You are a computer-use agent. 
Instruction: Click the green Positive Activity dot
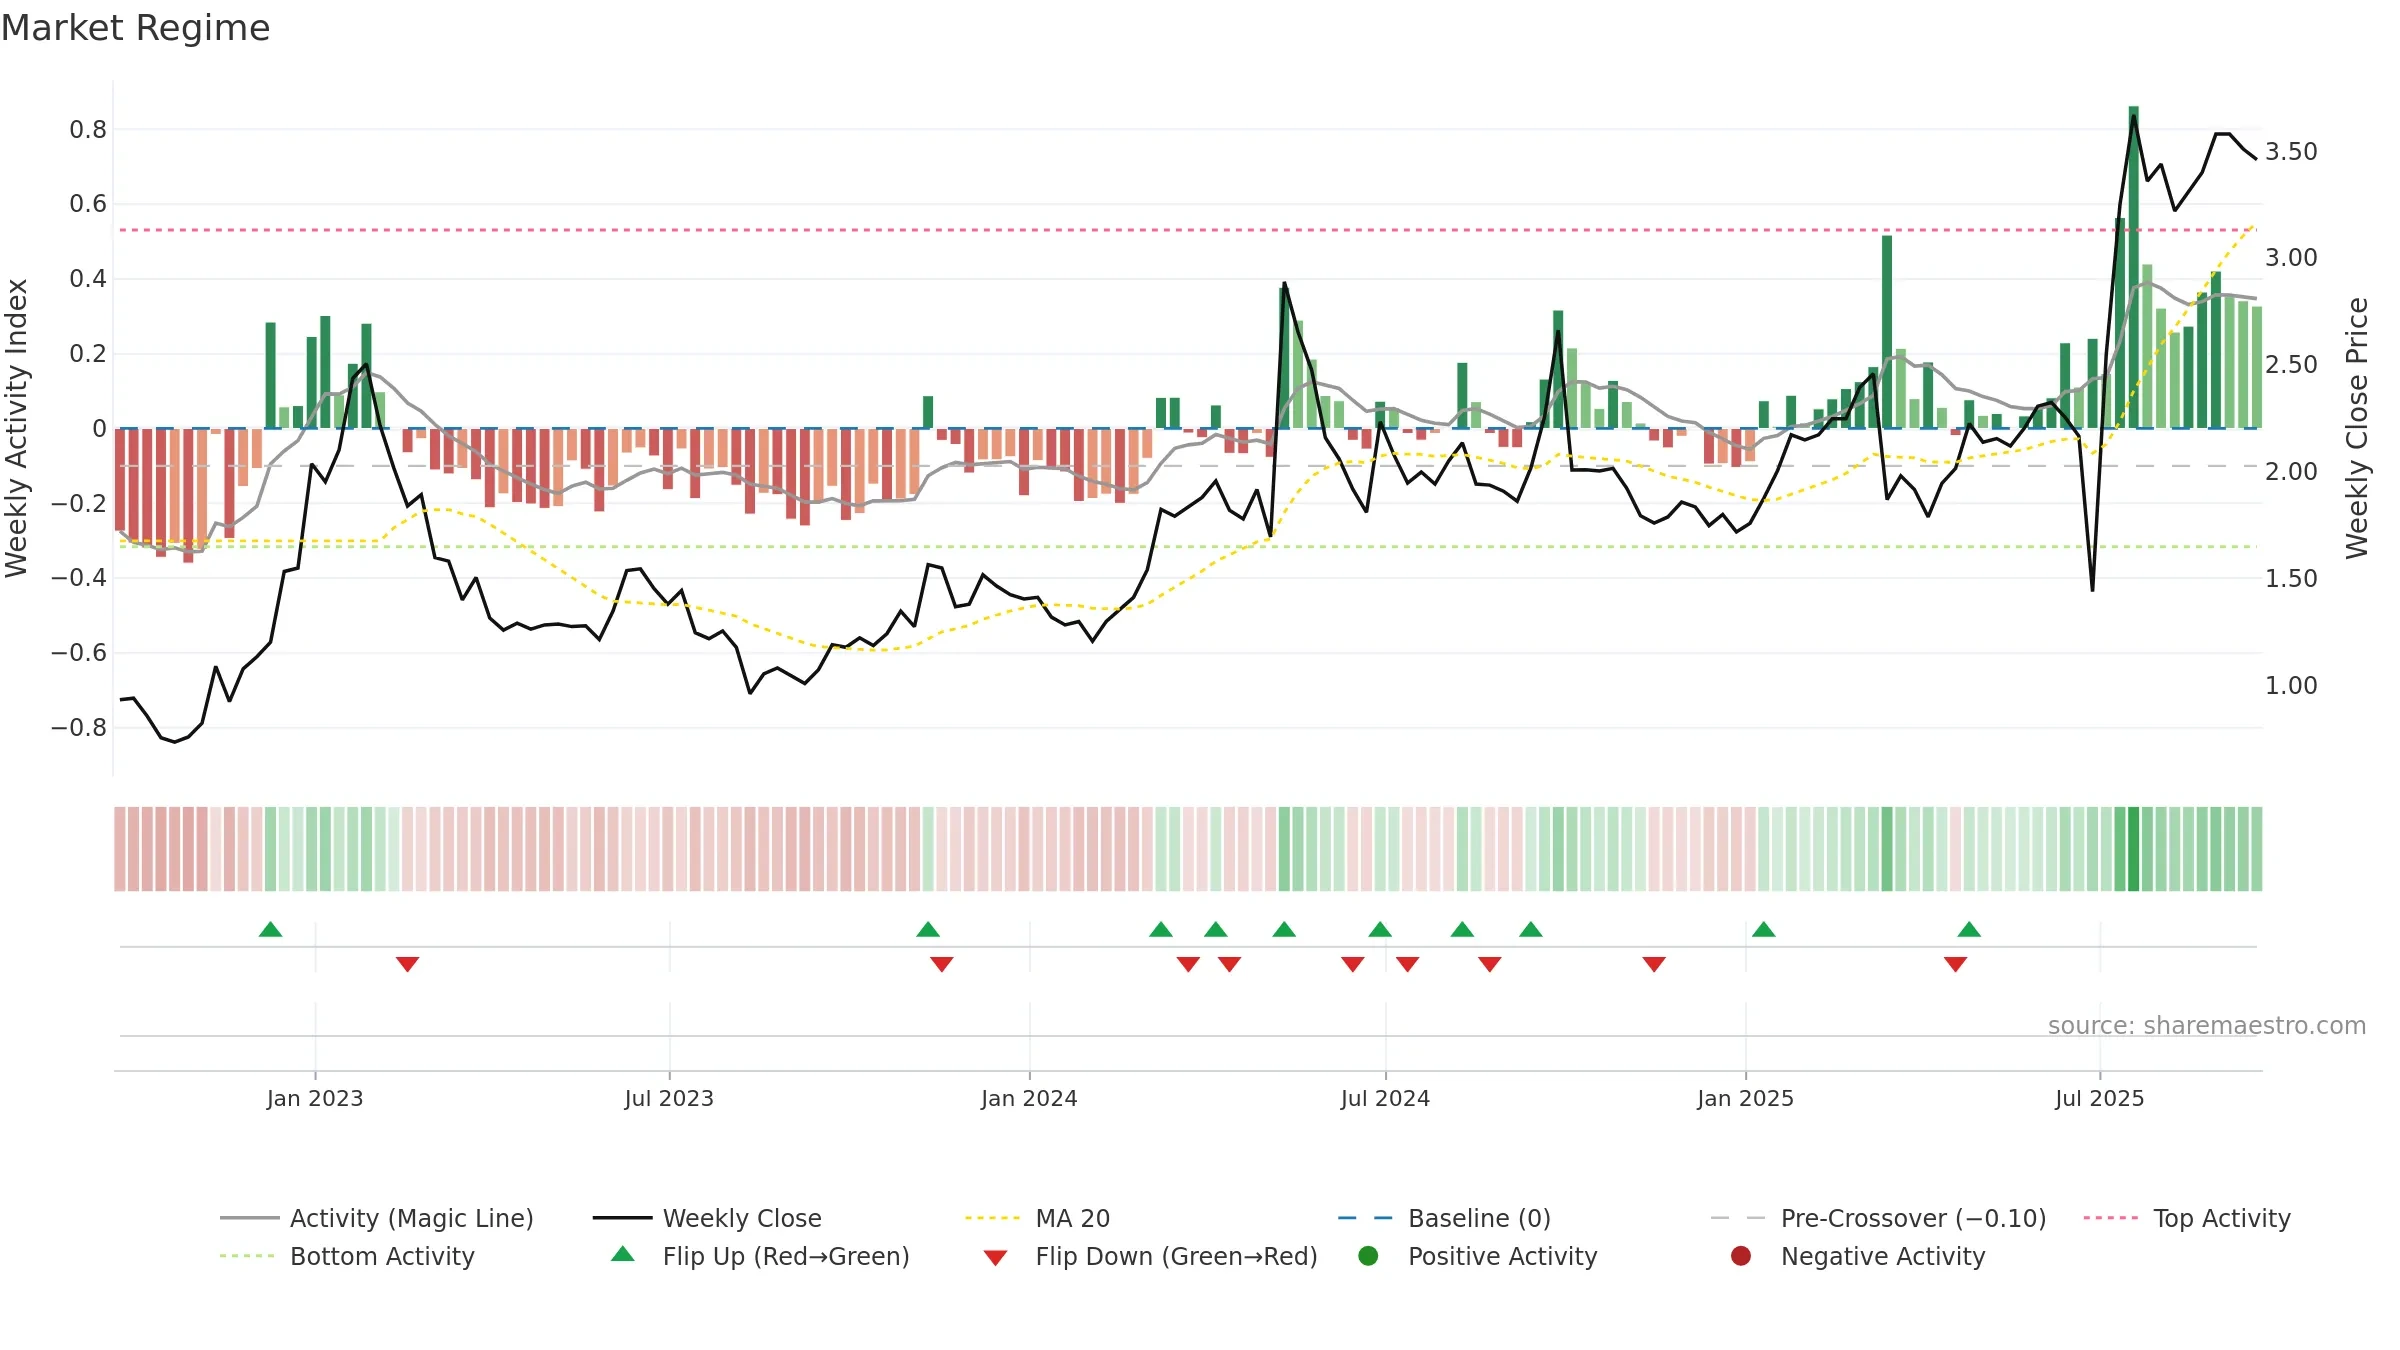(1368, 1256)
